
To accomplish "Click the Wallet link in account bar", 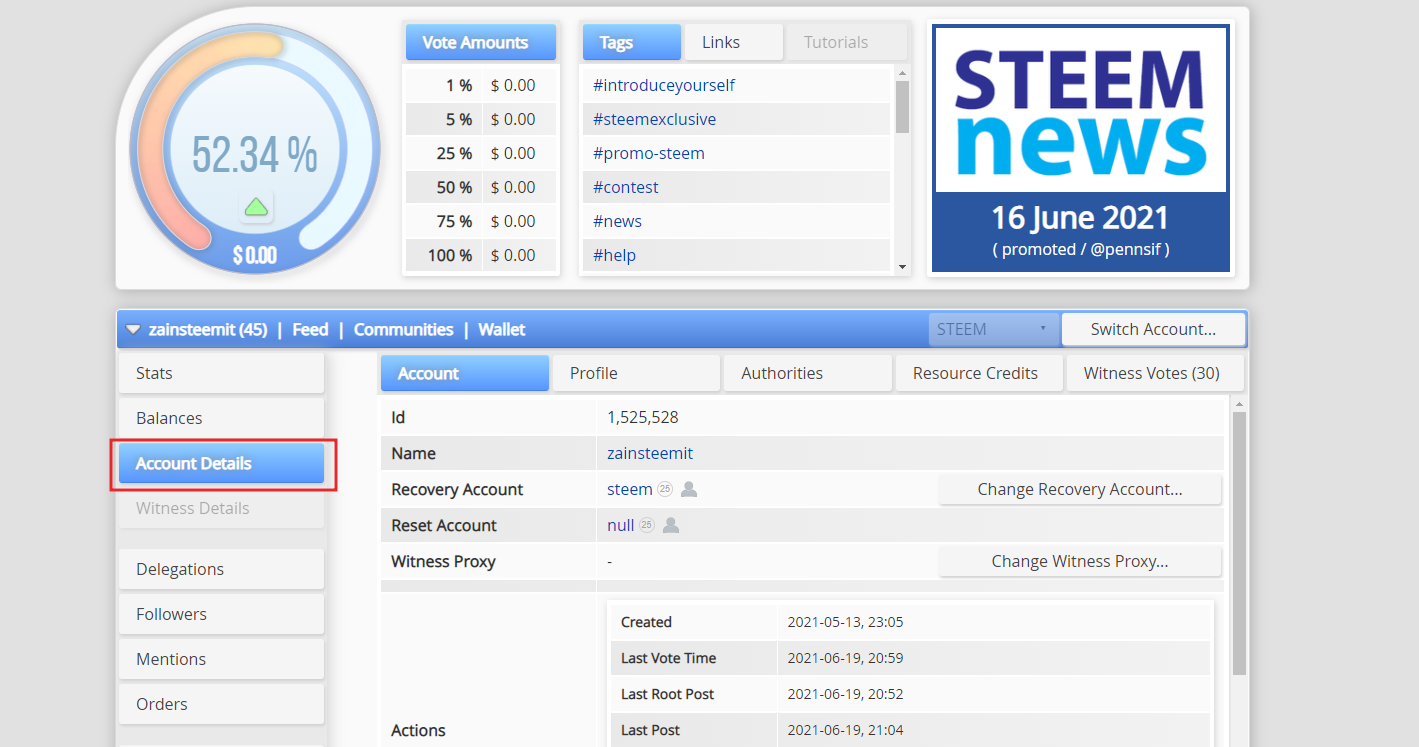I will [502, 329].
